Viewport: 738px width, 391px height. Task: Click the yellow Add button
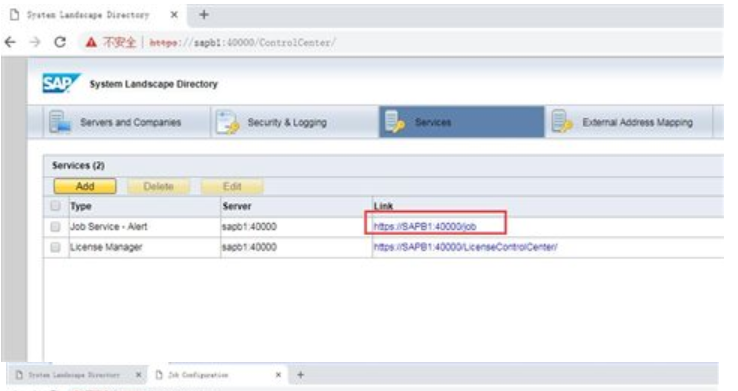click(85, 186)
